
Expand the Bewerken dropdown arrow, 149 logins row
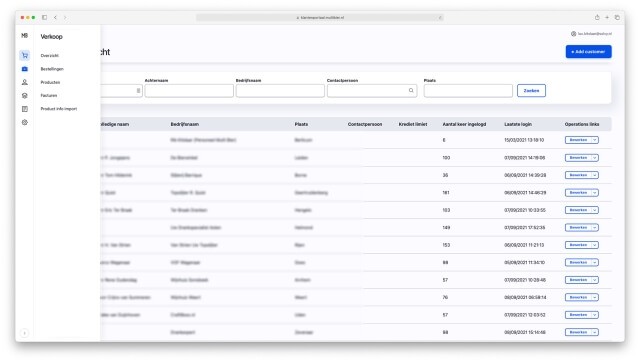point(595,227)
